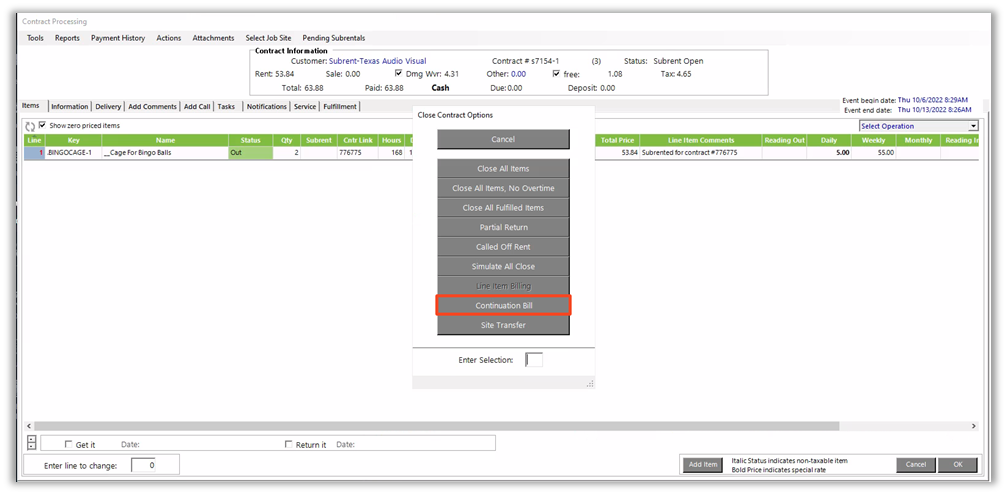Check the Return it checkbox
Image resolution: width=1007 pixels, height=495 pixels.
click(x=289, y=444)
